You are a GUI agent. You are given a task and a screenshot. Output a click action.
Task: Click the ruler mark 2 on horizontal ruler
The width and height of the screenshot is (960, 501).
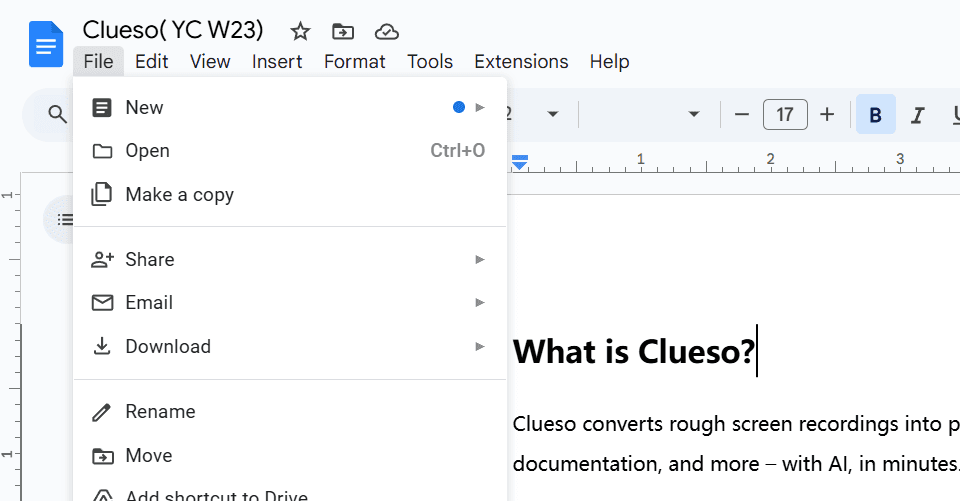point(770,159)
